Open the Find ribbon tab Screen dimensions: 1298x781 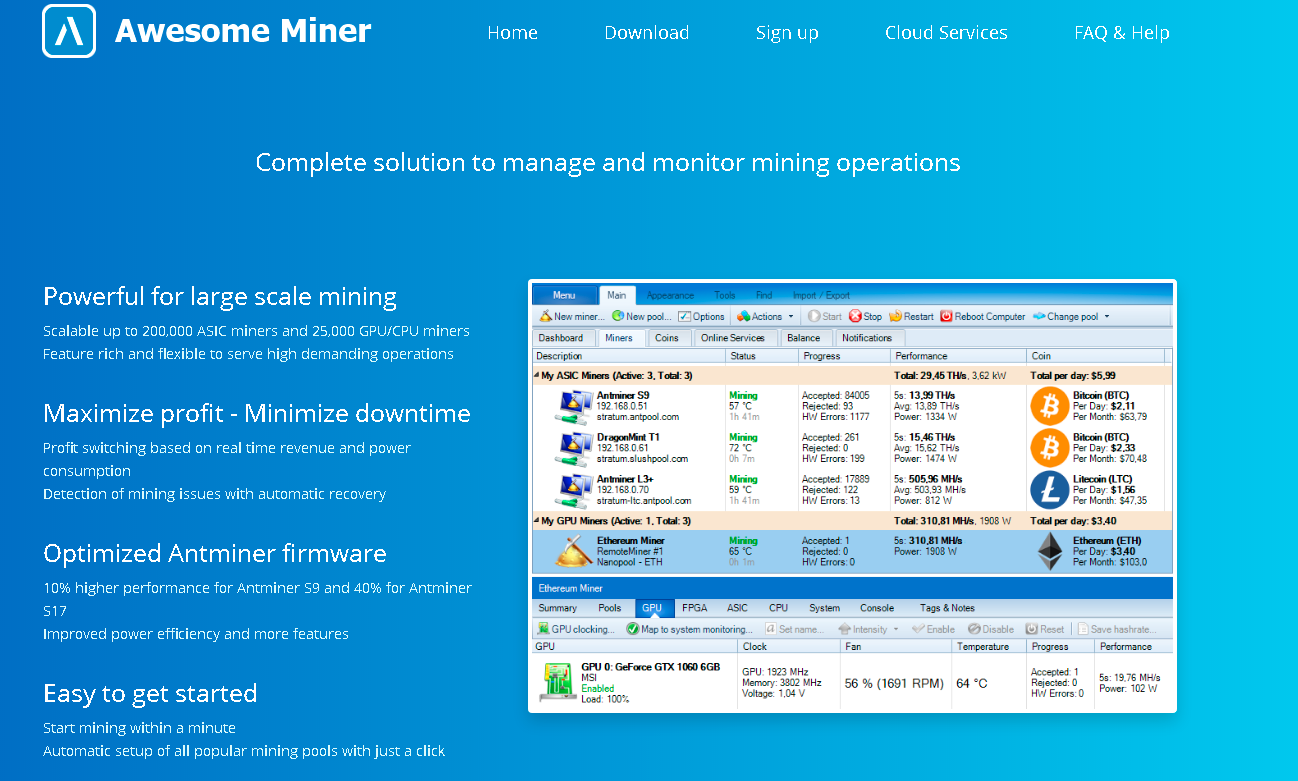pos(764,295)
